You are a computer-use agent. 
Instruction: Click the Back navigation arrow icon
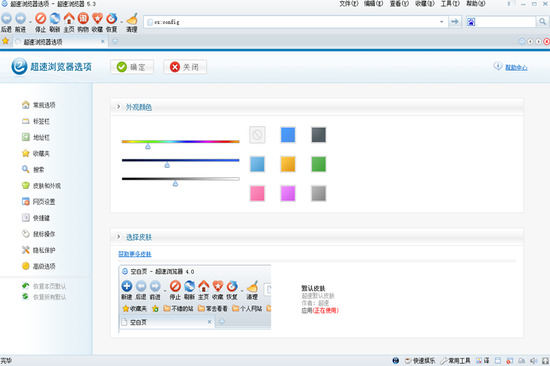pyautogui.click(x=7, y=18)
